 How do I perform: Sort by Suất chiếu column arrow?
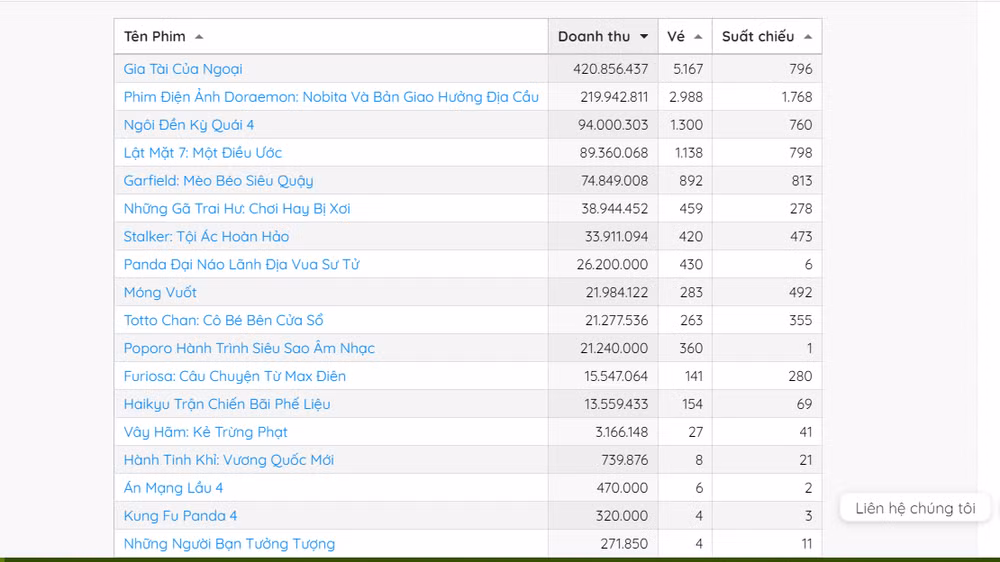pyautogui.click(x=807, y=37)
